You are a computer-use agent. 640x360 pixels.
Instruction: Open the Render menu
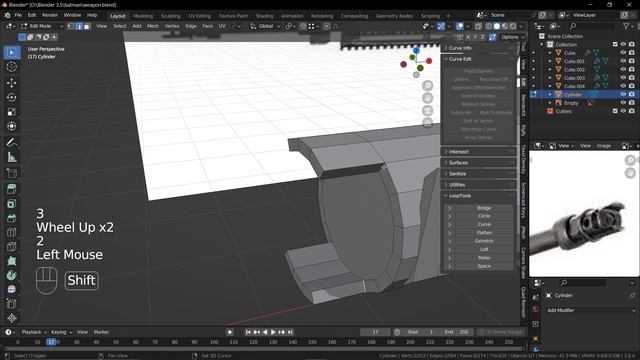[50, 15]
